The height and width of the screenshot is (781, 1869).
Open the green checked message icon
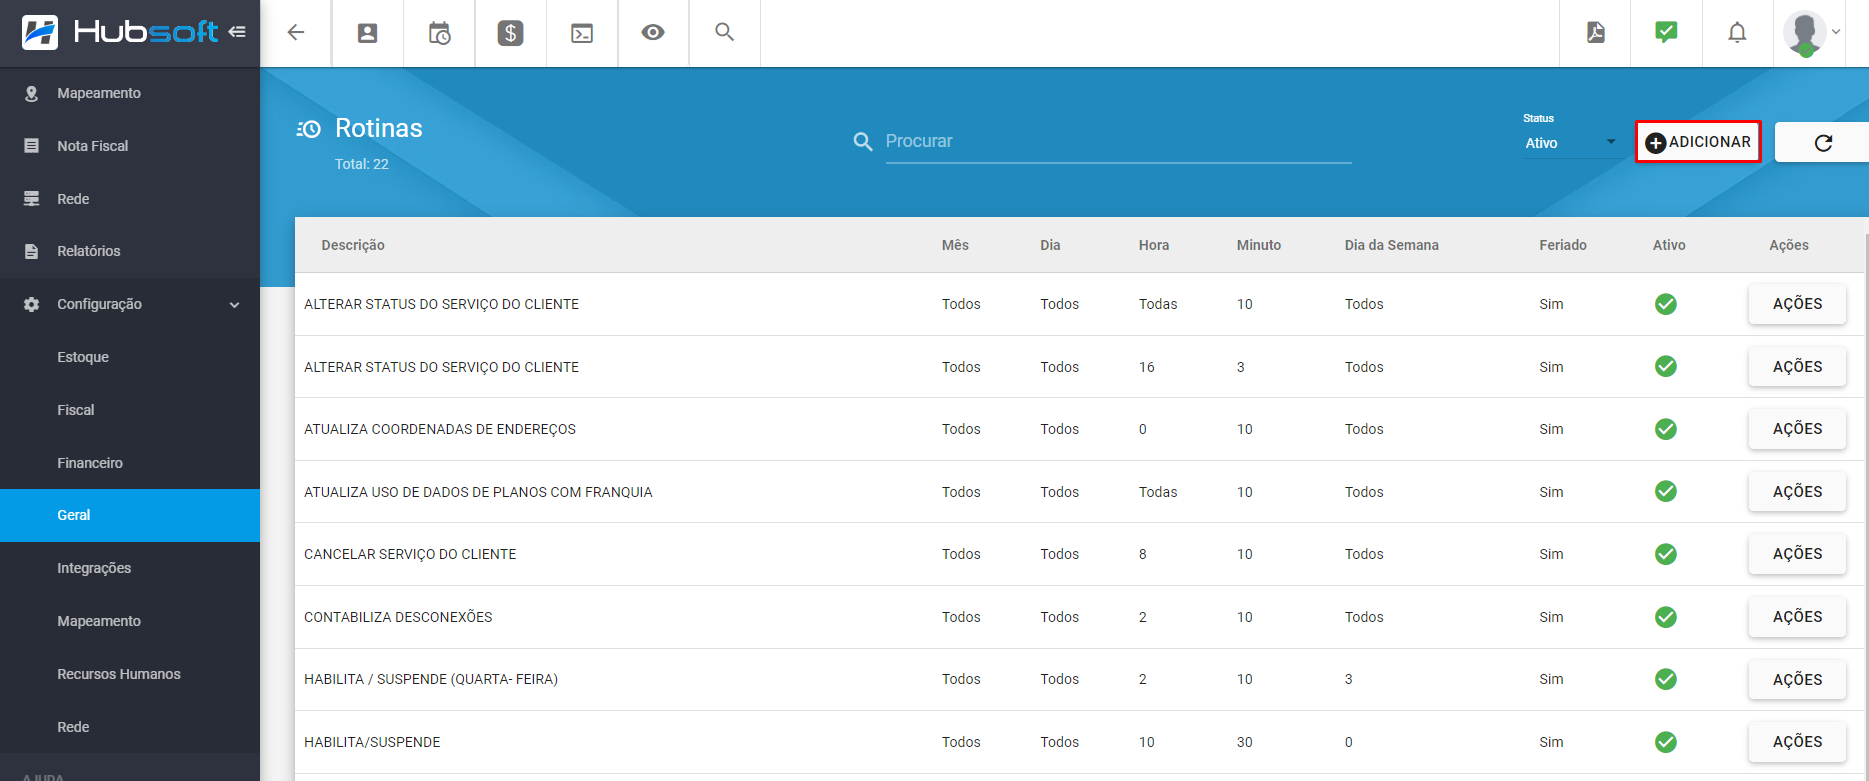click(1666, 32)
